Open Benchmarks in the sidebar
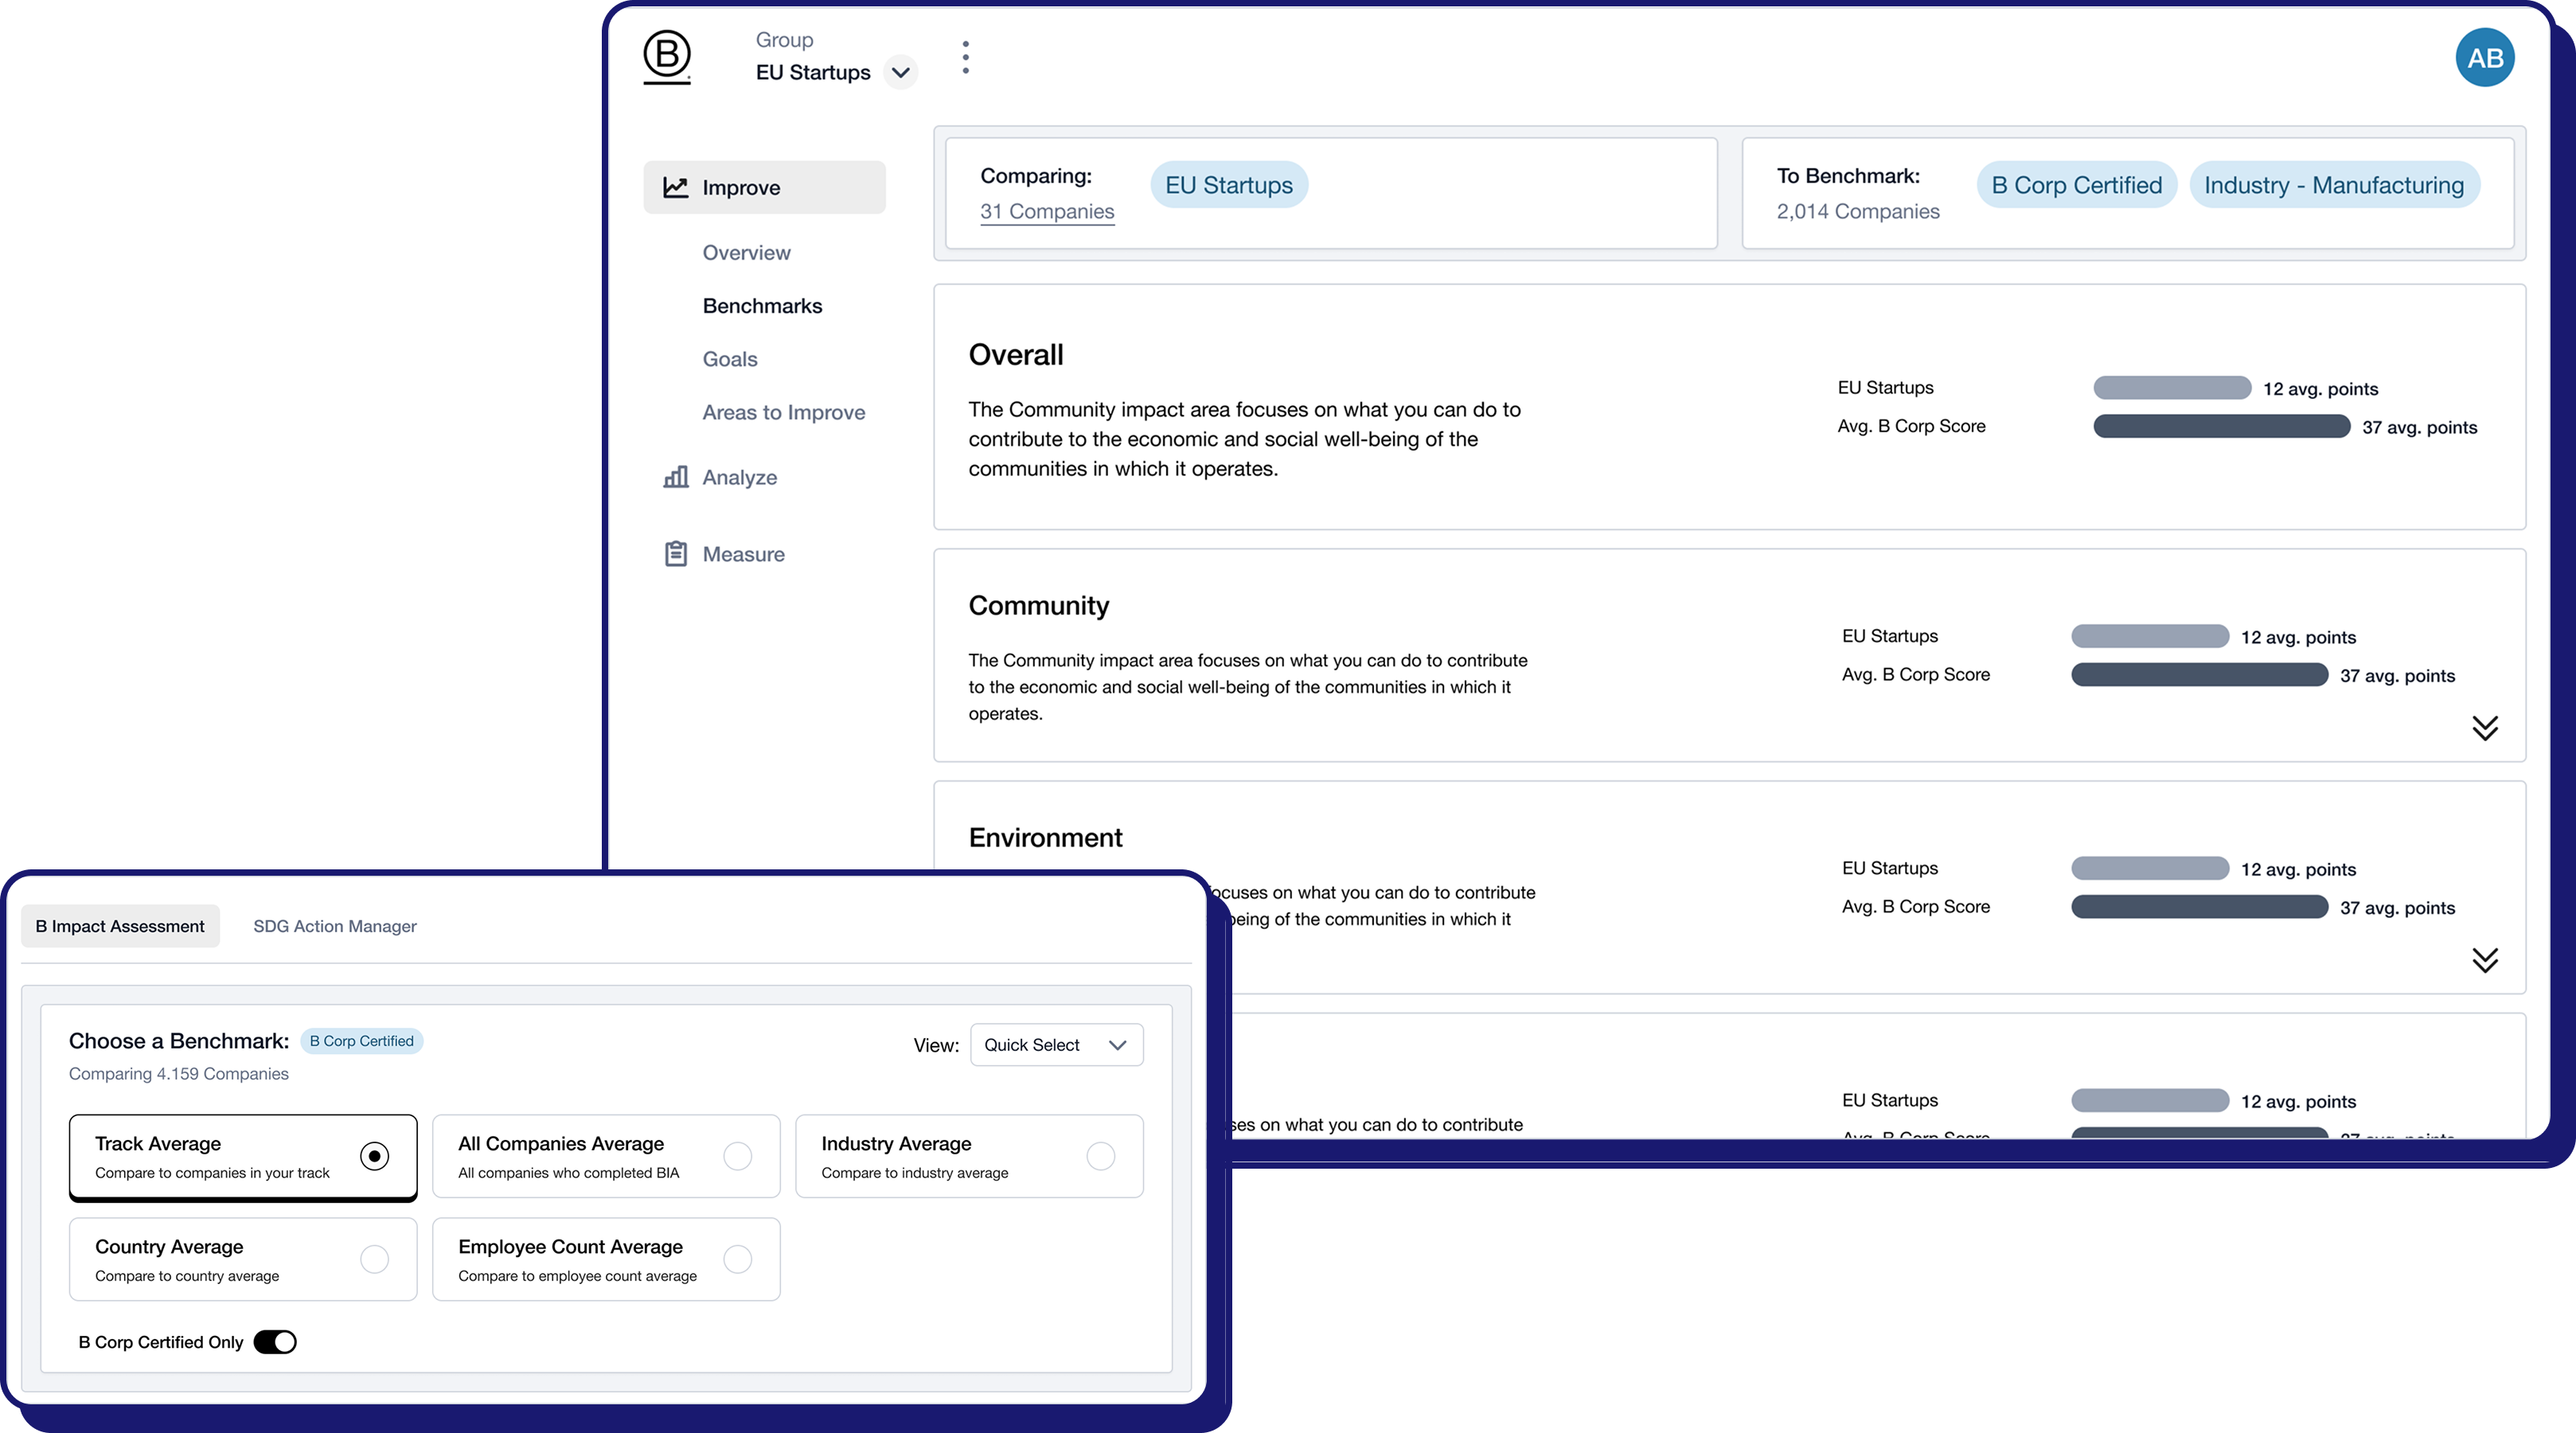Screen dimensions: 2576x1433 coord(762,306)
